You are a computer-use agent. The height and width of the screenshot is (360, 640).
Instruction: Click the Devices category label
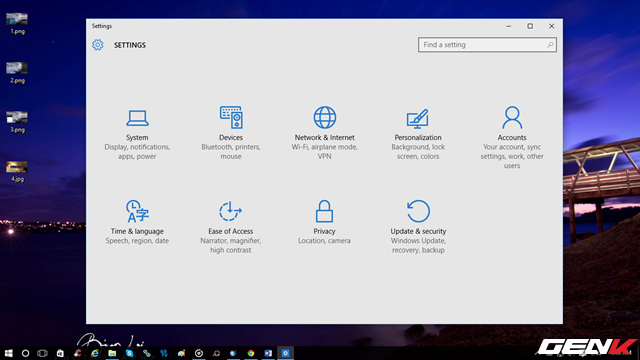click(x=231, y=138)
